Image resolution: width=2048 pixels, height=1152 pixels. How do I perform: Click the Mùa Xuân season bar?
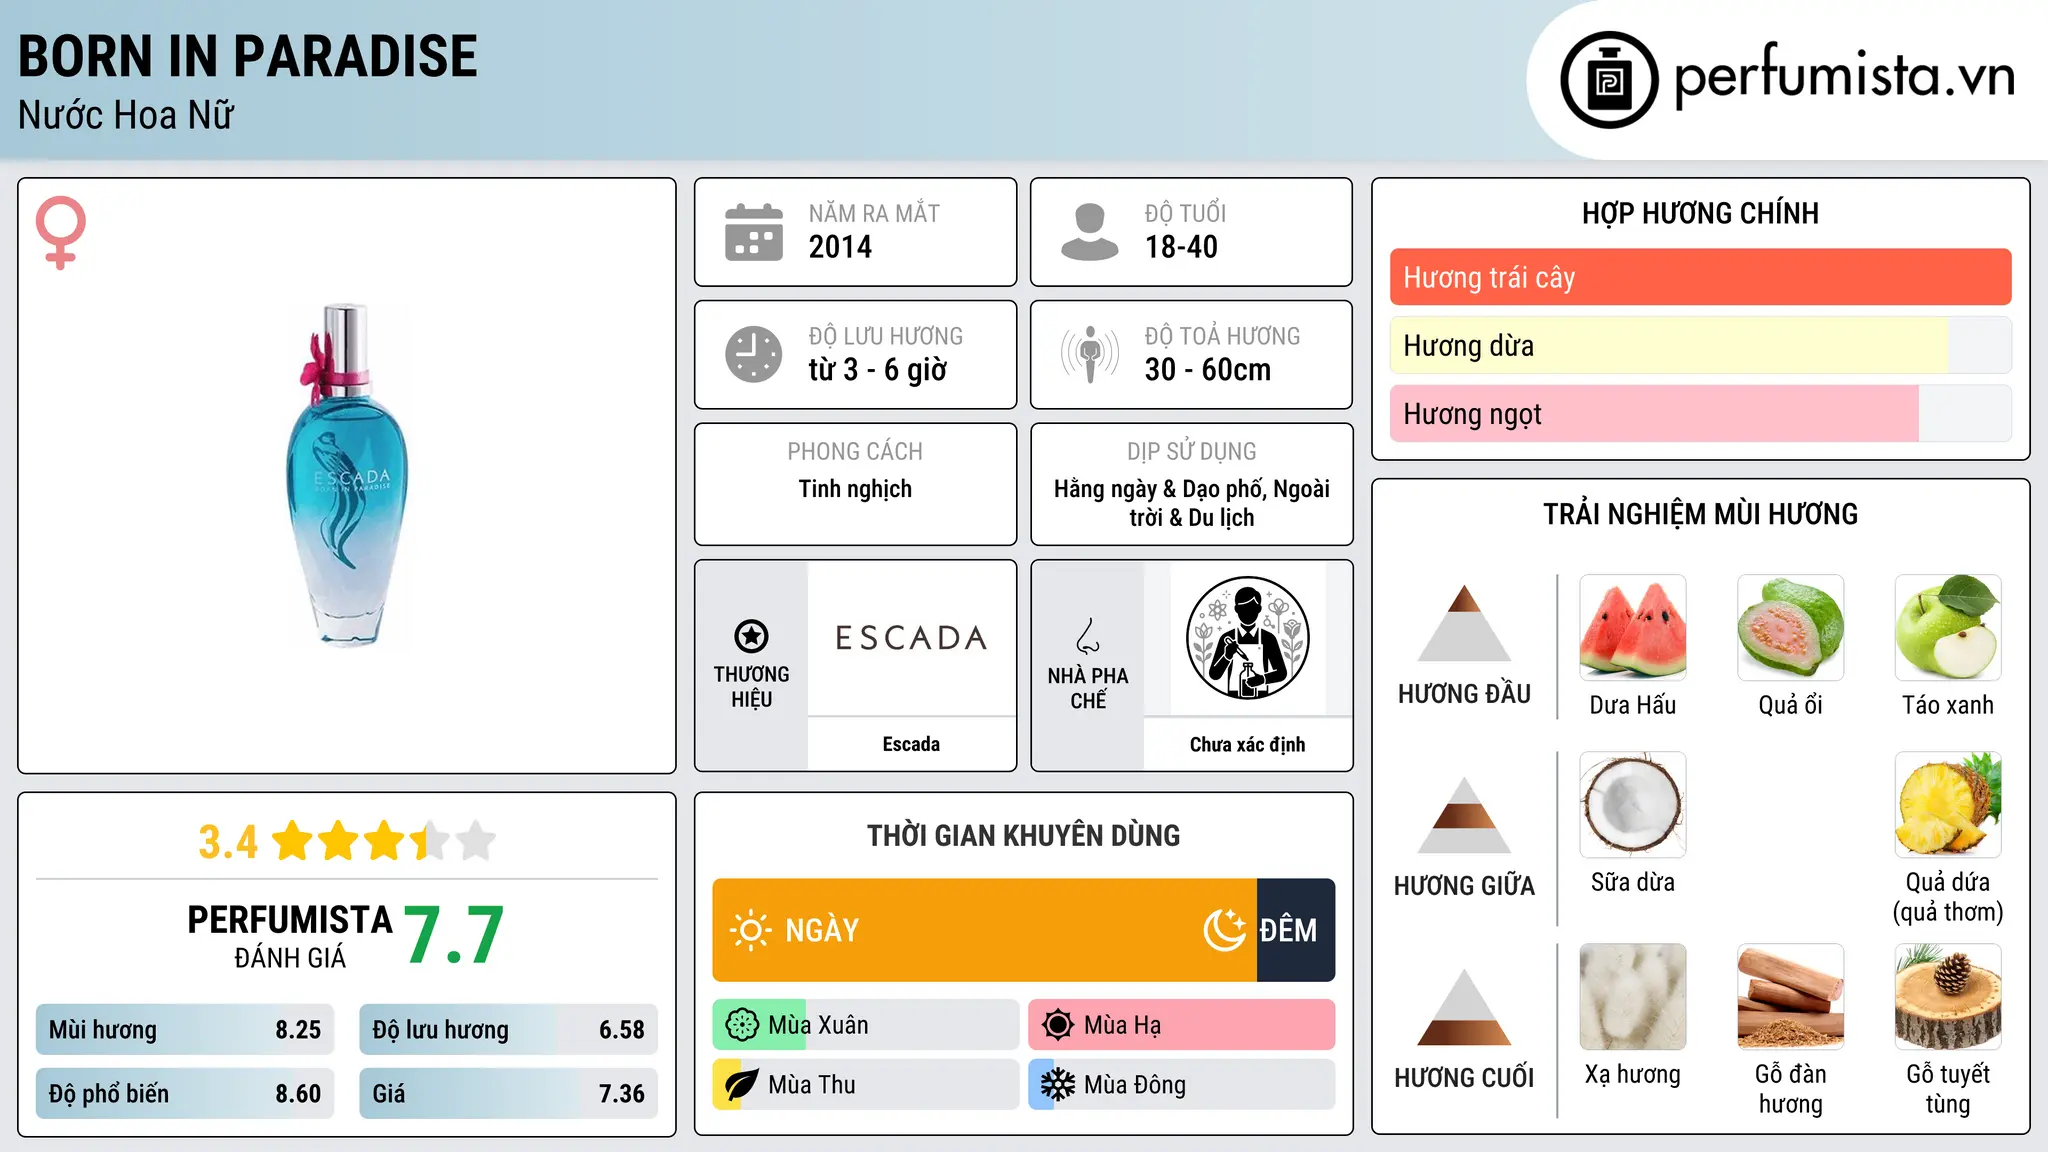coord(866,1025)
